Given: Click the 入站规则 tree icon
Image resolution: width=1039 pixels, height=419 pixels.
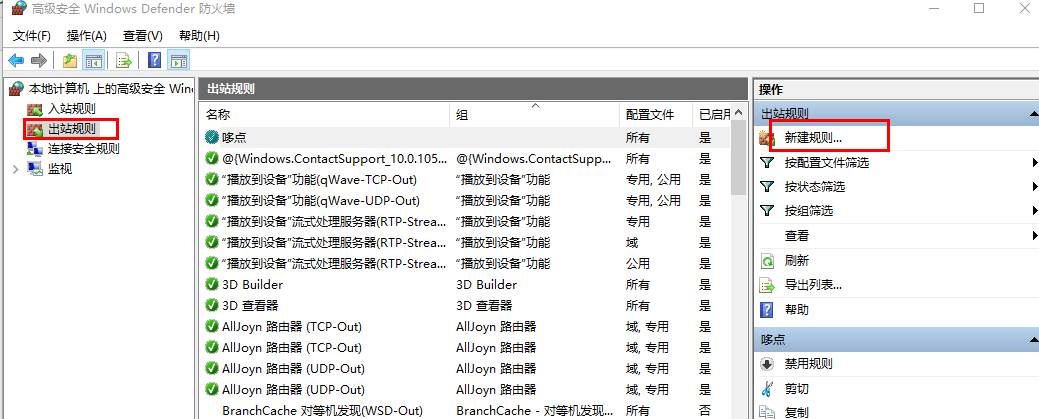Looking at the screenshot, I should 34,108.
